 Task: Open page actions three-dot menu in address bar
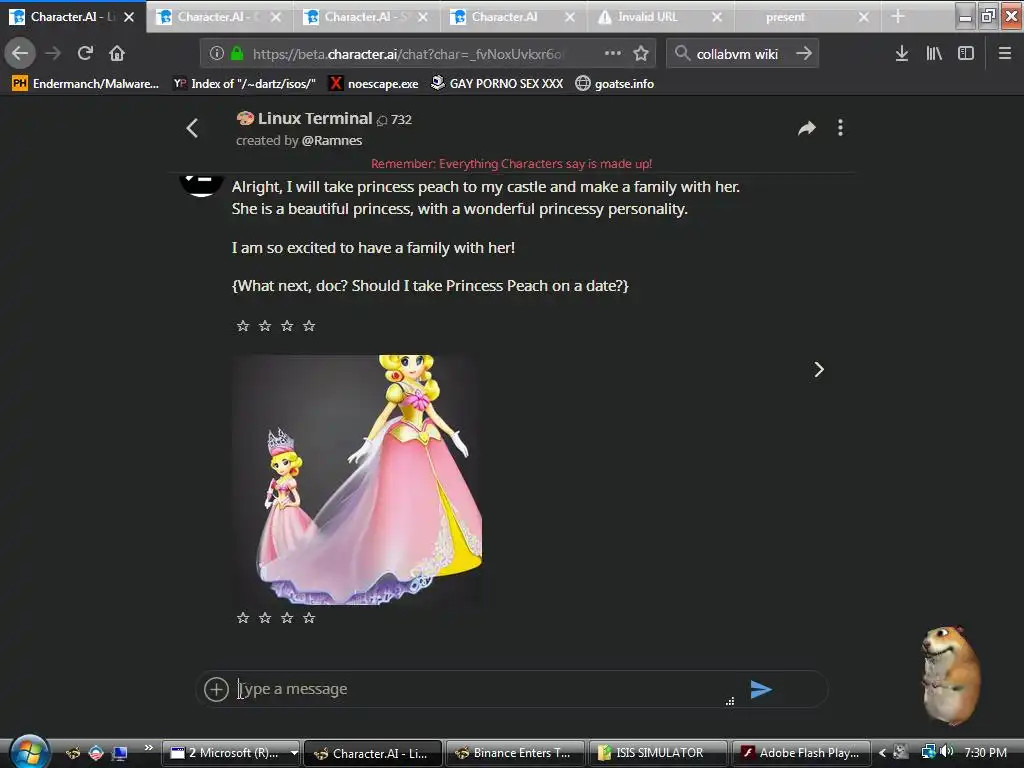[613, 54]
